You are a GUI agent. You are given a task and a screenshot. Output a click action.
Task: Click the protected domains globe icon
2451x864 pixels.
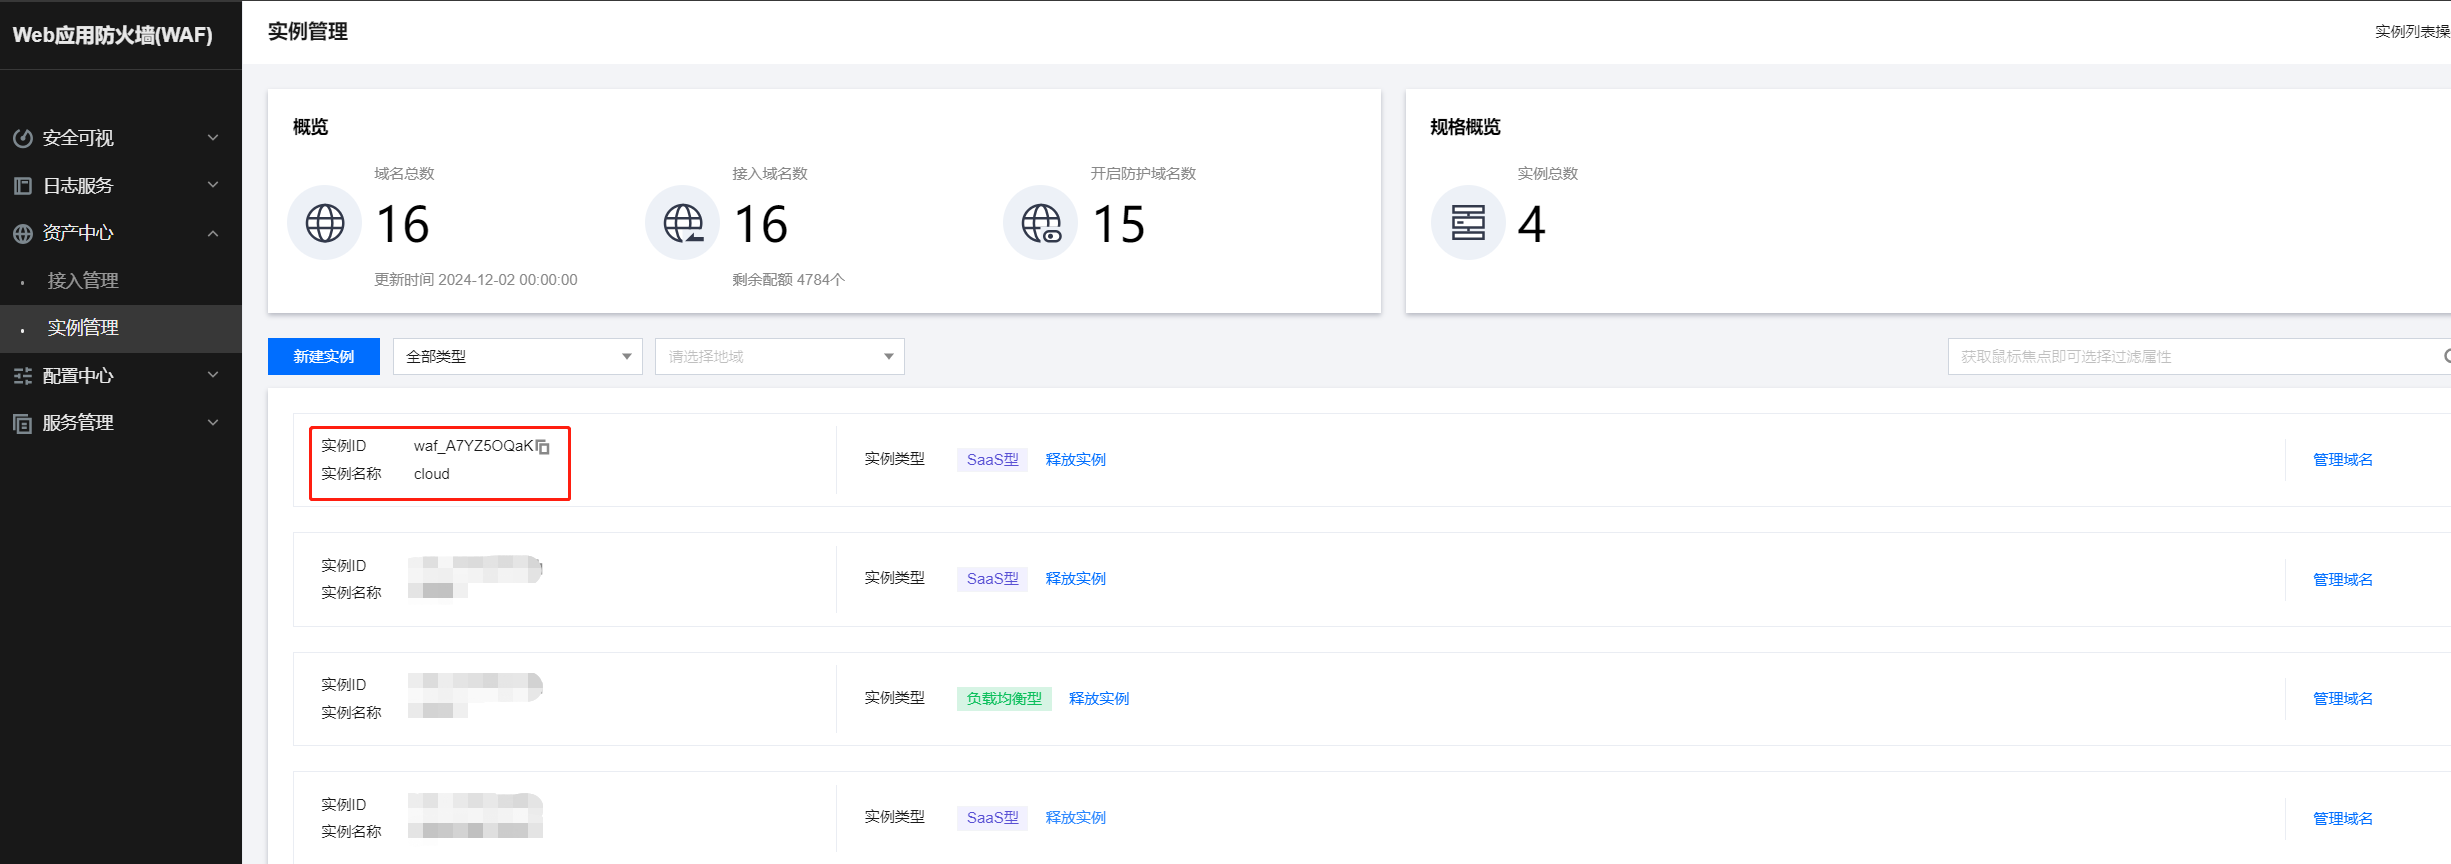click(1041, 223)
